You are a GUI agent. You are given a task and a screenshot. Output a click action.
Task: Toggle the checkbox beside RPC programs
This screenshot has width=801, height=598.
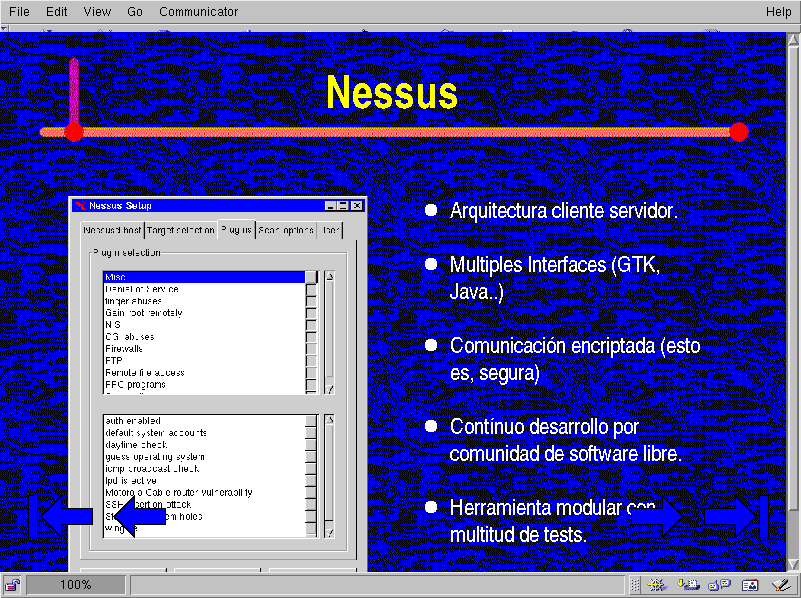click(311, 385)
